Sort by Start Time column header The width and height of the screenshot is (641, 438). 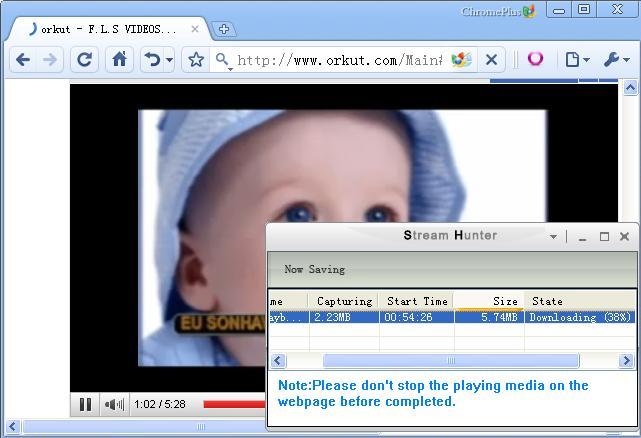click(417, 301)
